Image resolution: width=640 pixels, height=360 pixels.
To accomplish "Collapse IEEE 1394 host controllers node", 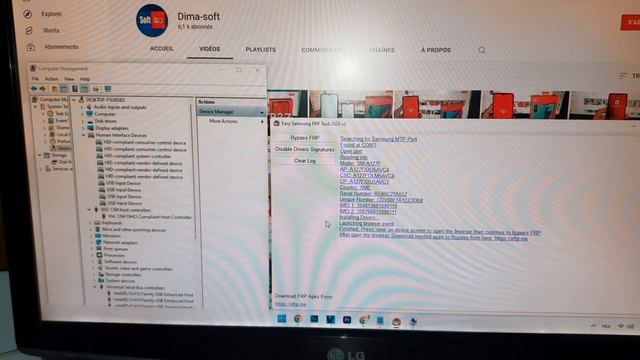I will point(89,210).
